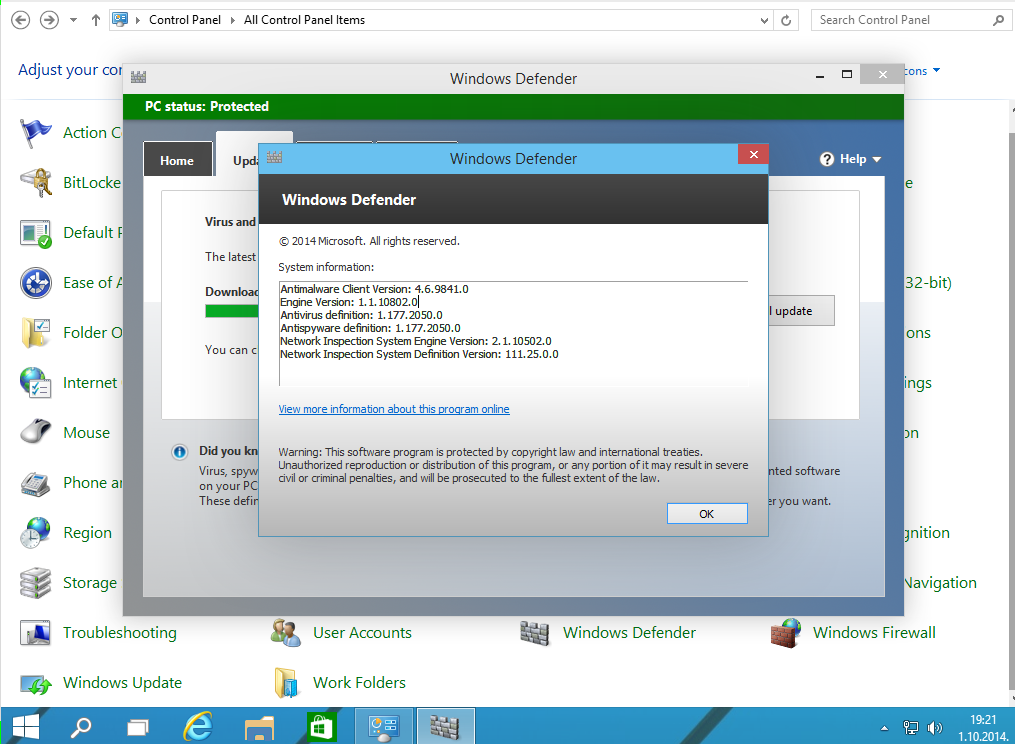1015x744 pixels.
Task: Go forward in Control Panel navigation
Action: 49,20
